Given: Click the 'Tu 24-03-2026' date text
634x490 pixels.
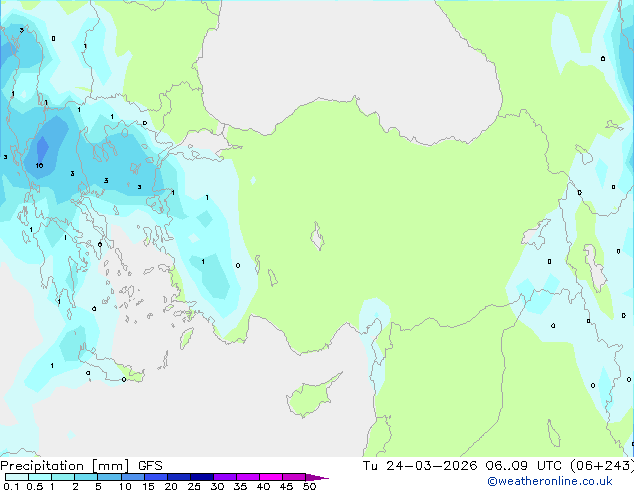Looking at the screenshot, I should [x=420, y=466].
